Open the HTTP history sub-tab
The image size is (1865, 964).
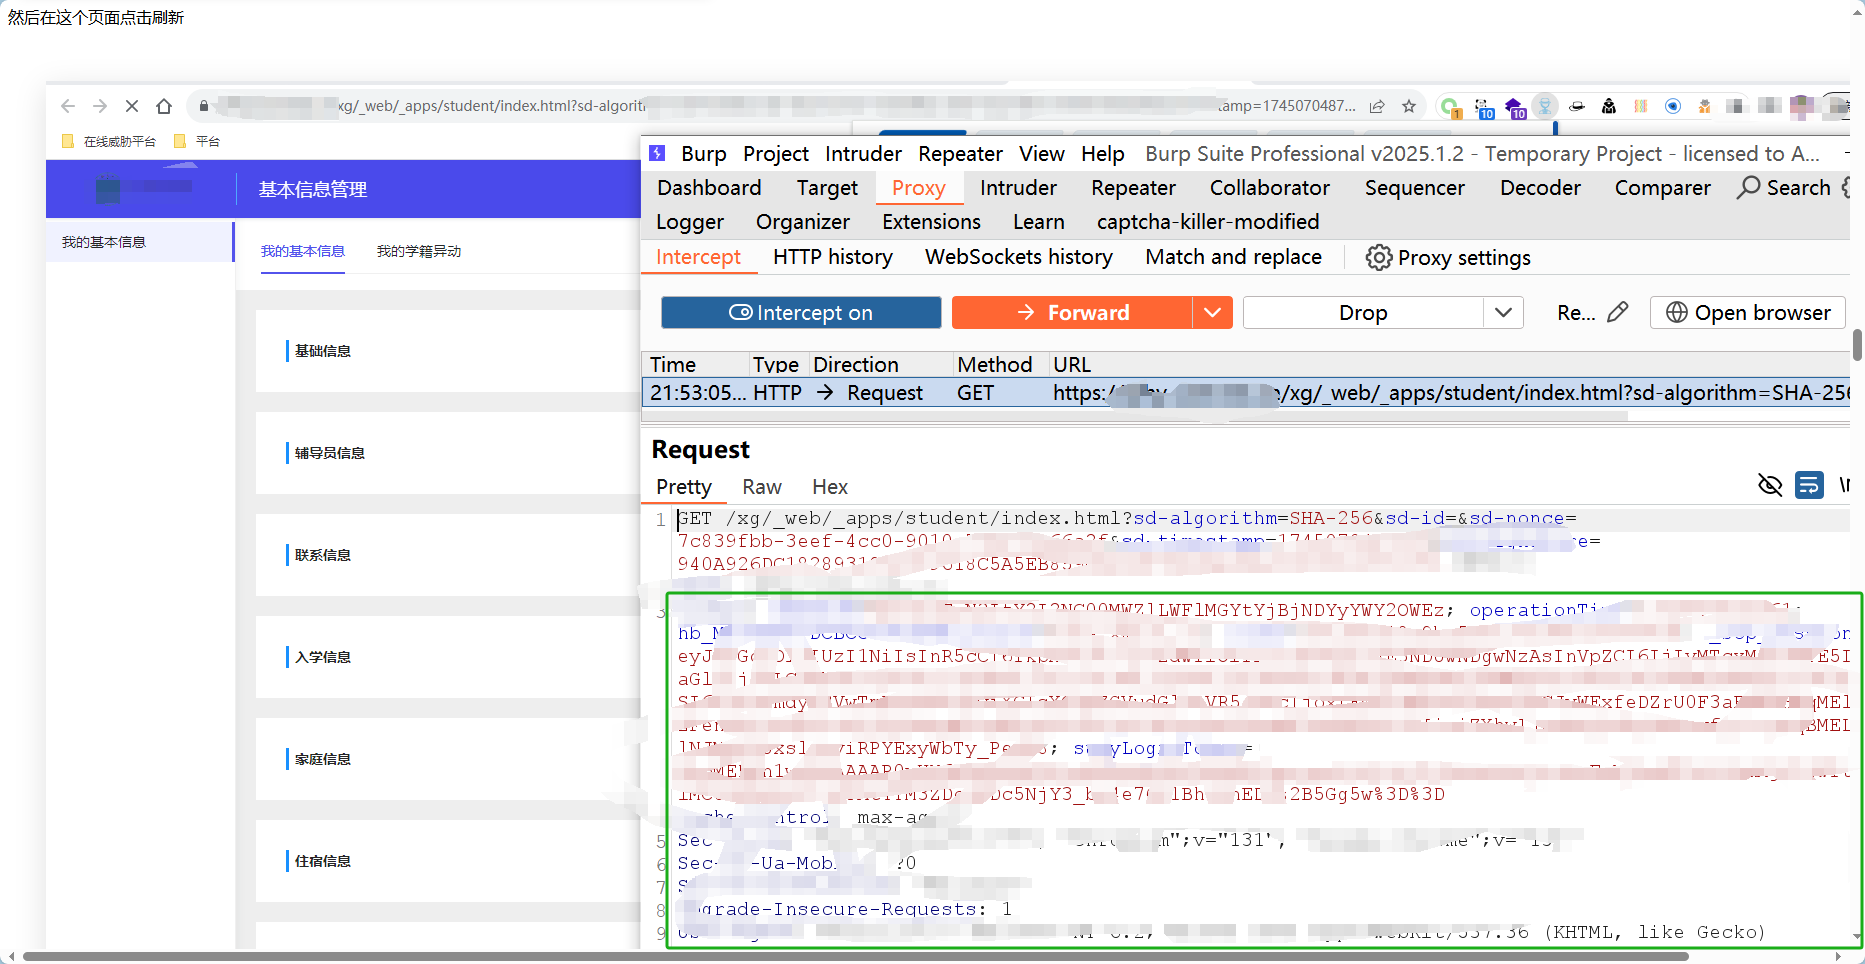[833, 257]
